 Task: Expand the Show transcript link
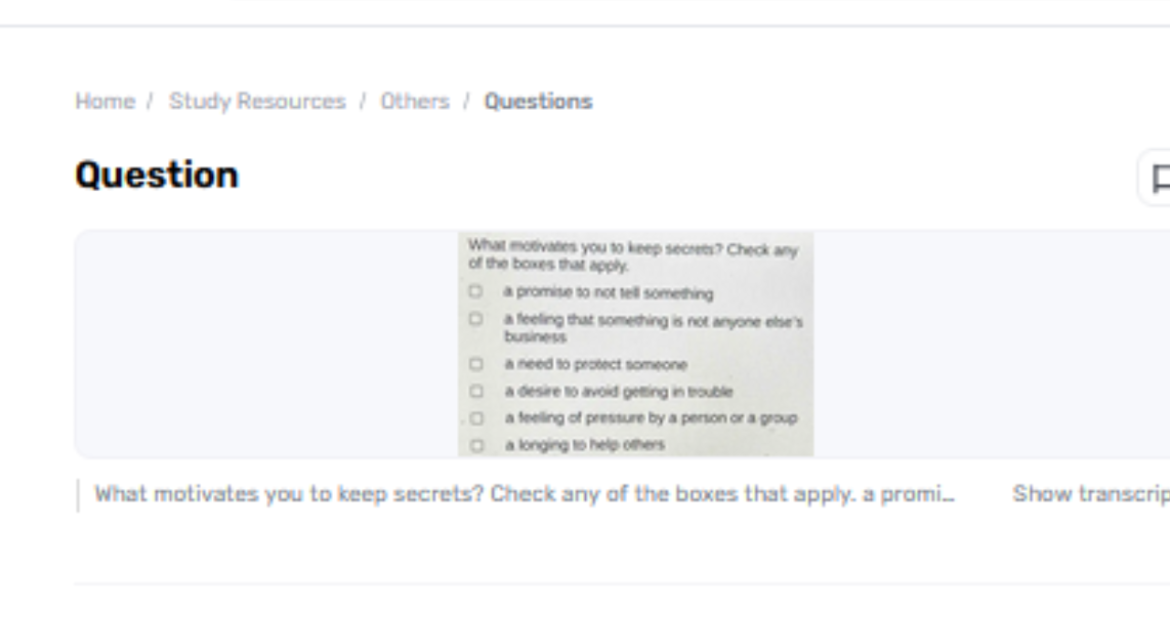[x=1090, y=494]
